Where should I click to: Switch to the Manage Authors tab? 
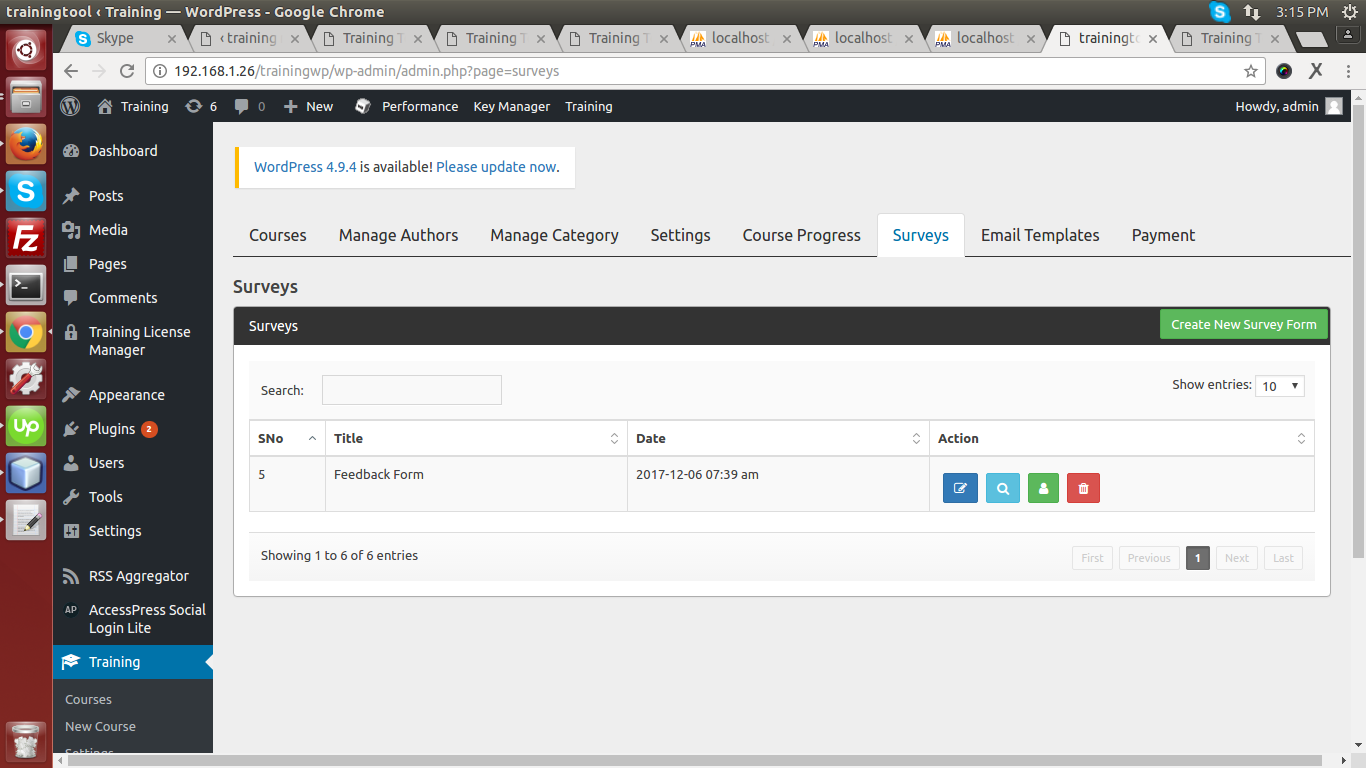click(398, 235)
